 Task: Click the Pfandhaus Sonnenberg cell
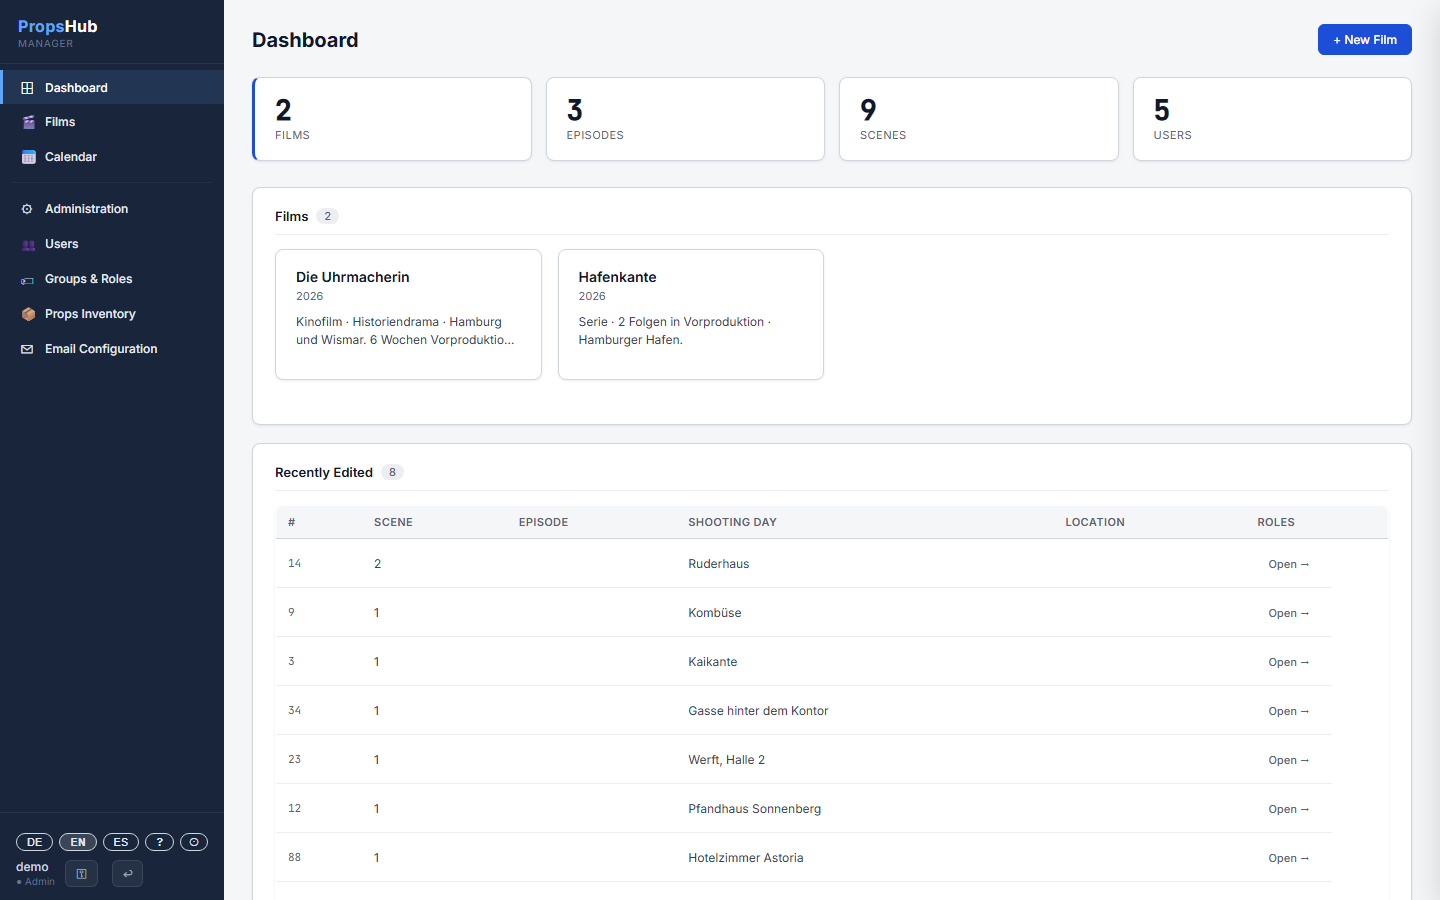click(754, 809)
